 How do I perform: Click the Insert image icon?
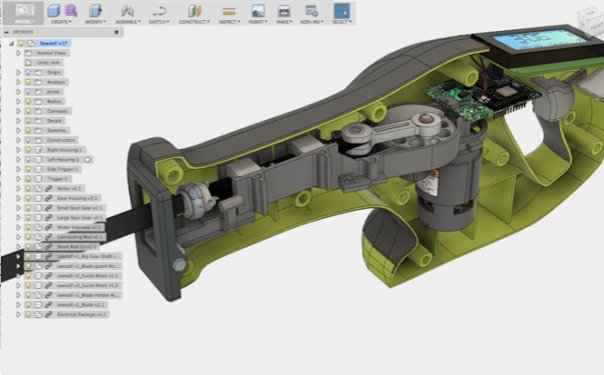tap(258, 10)
